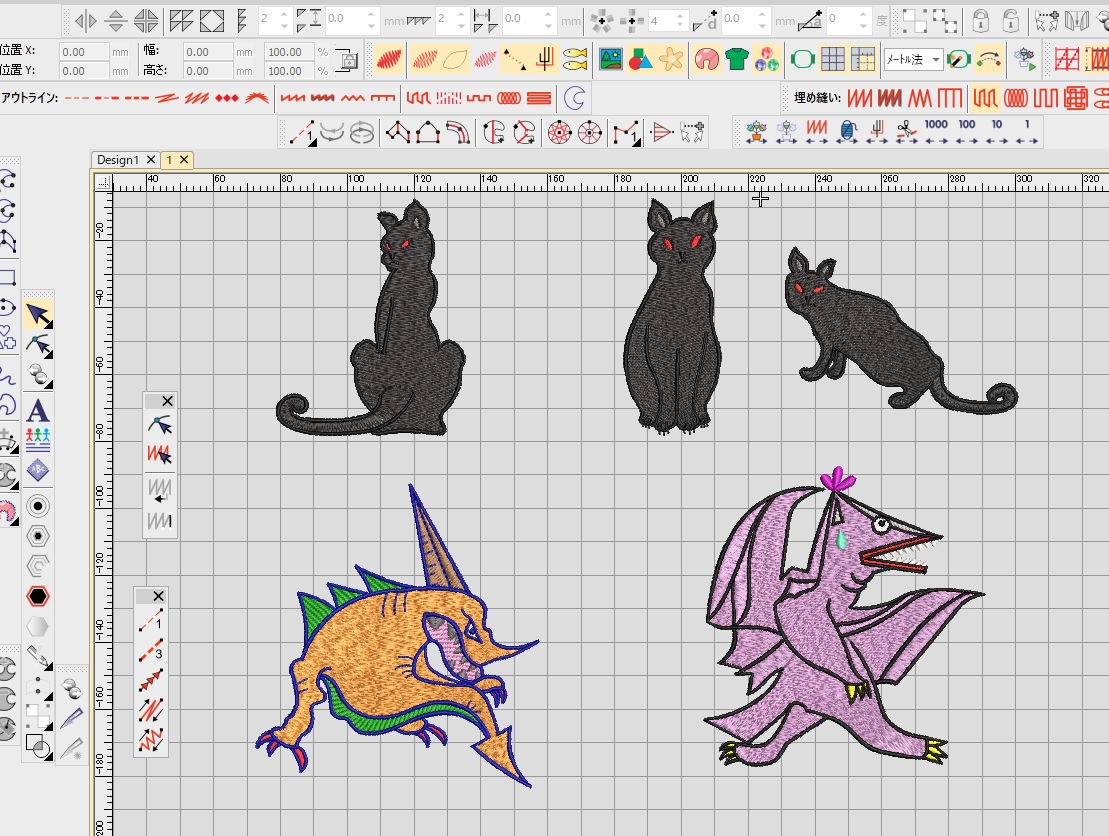Travel by 1 stitch
The height and width of the screenshot is (836, 1109).
click(1026, 132)
